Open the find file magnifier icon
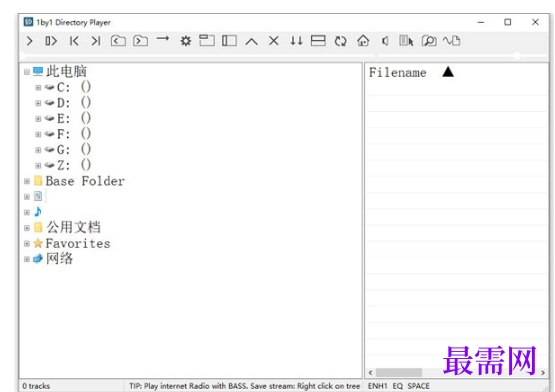Screen dimensions: 555x392 429,41
